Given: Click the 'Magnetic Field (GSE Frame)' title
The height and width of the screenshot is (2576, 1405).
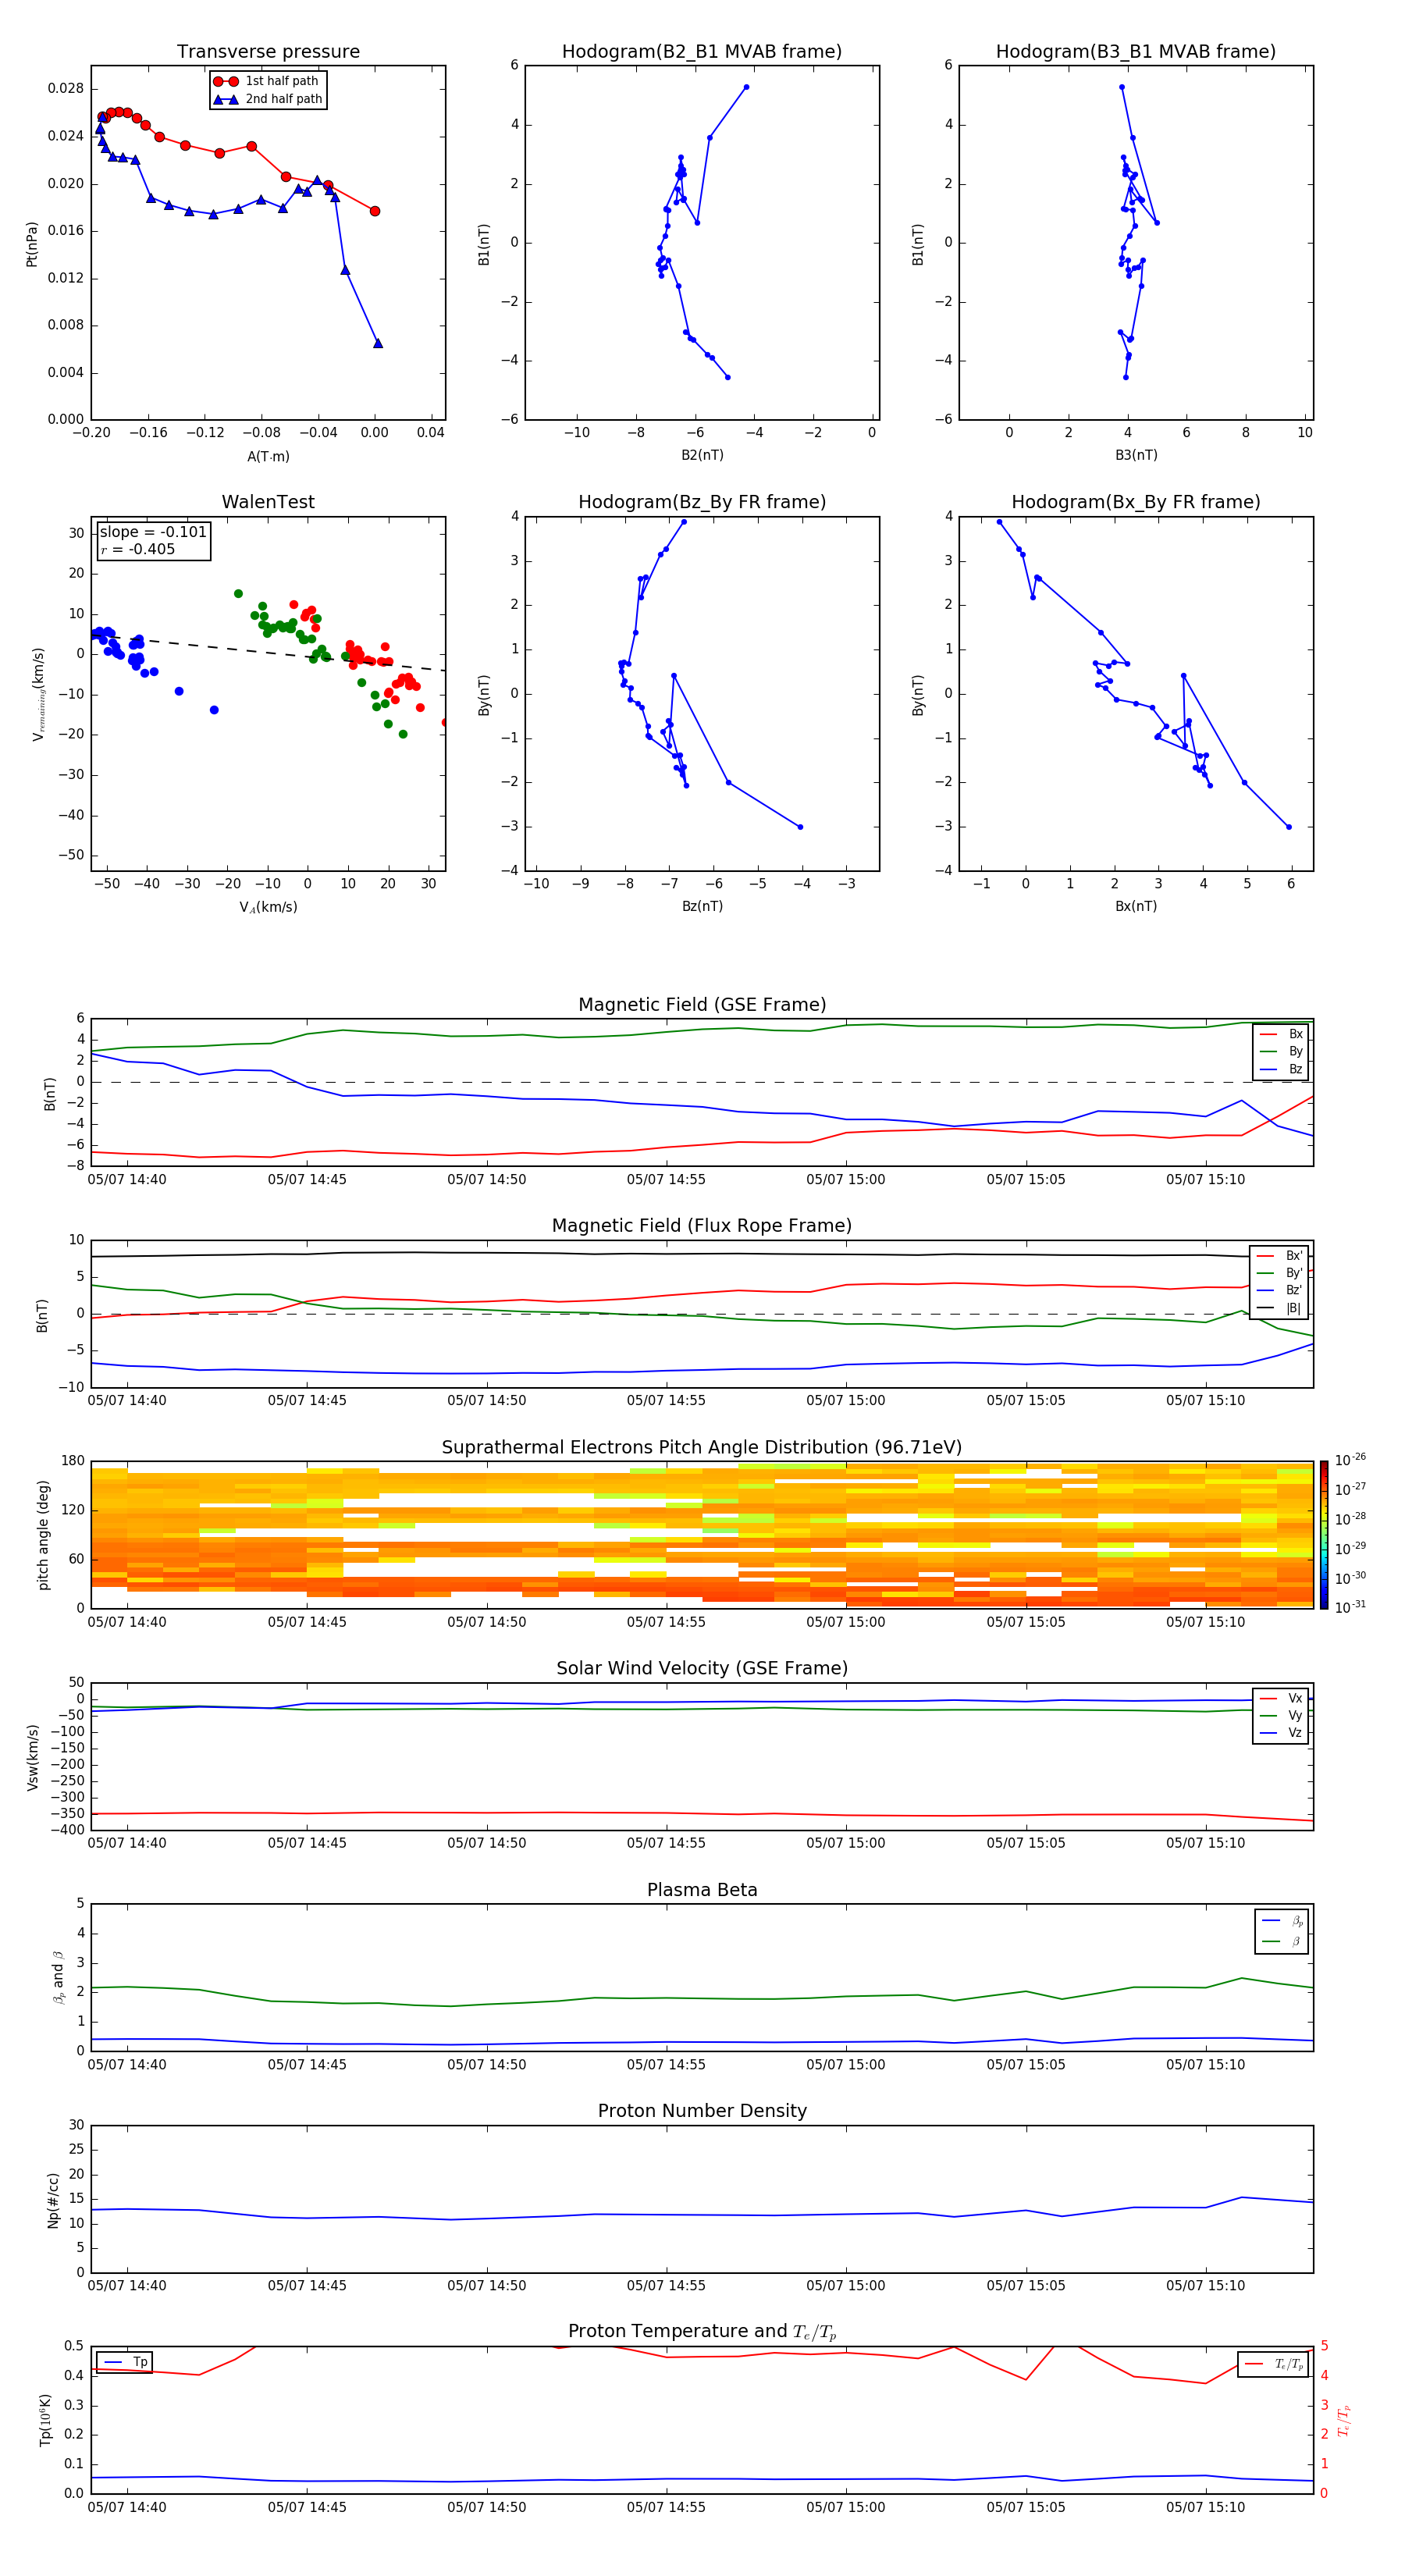Looking at the screenshot, I should click(702, 1005).
